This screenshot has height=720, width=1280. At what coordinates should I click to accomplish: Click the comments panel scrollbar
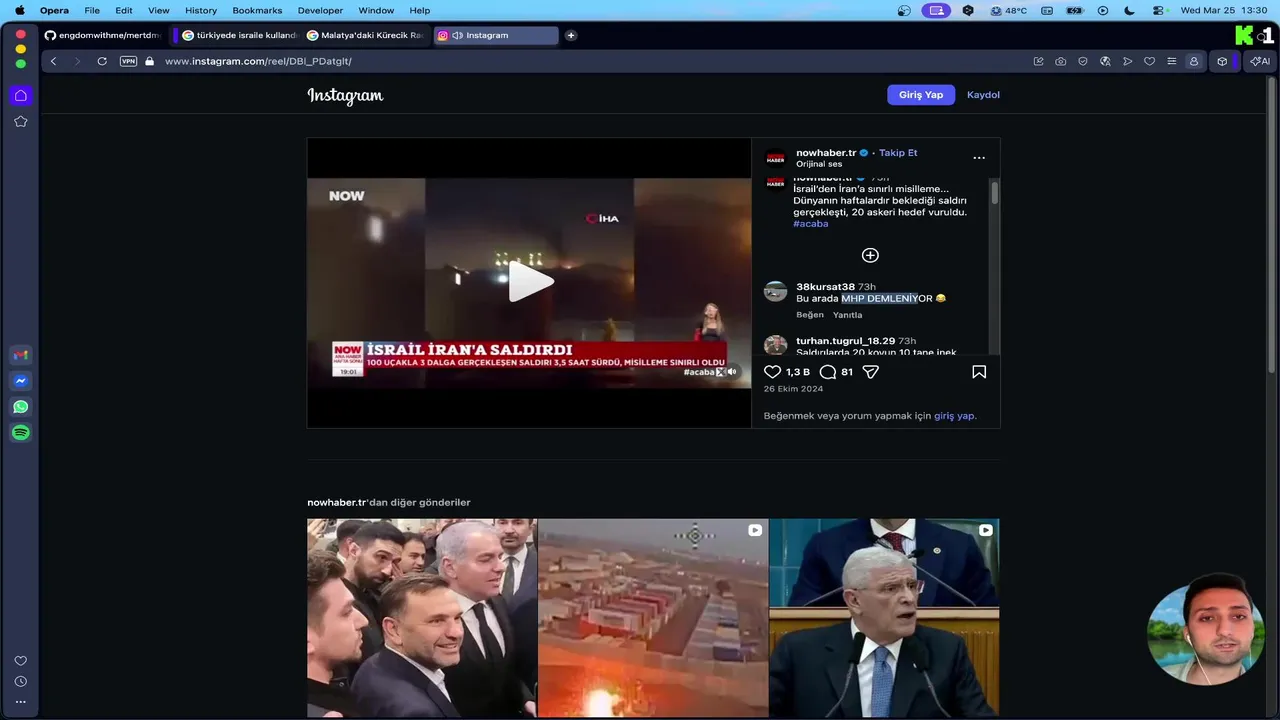[994, 193]
